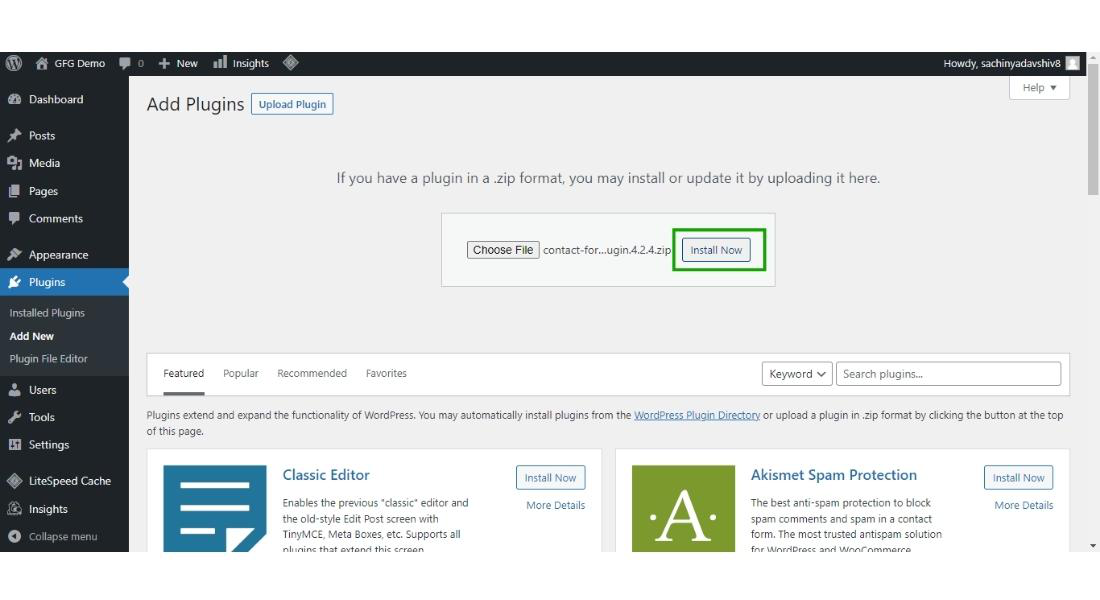This screenshot has height=600, width=1100.
Task: Expand the Help dropdown tab
Action: [1039, 88]
